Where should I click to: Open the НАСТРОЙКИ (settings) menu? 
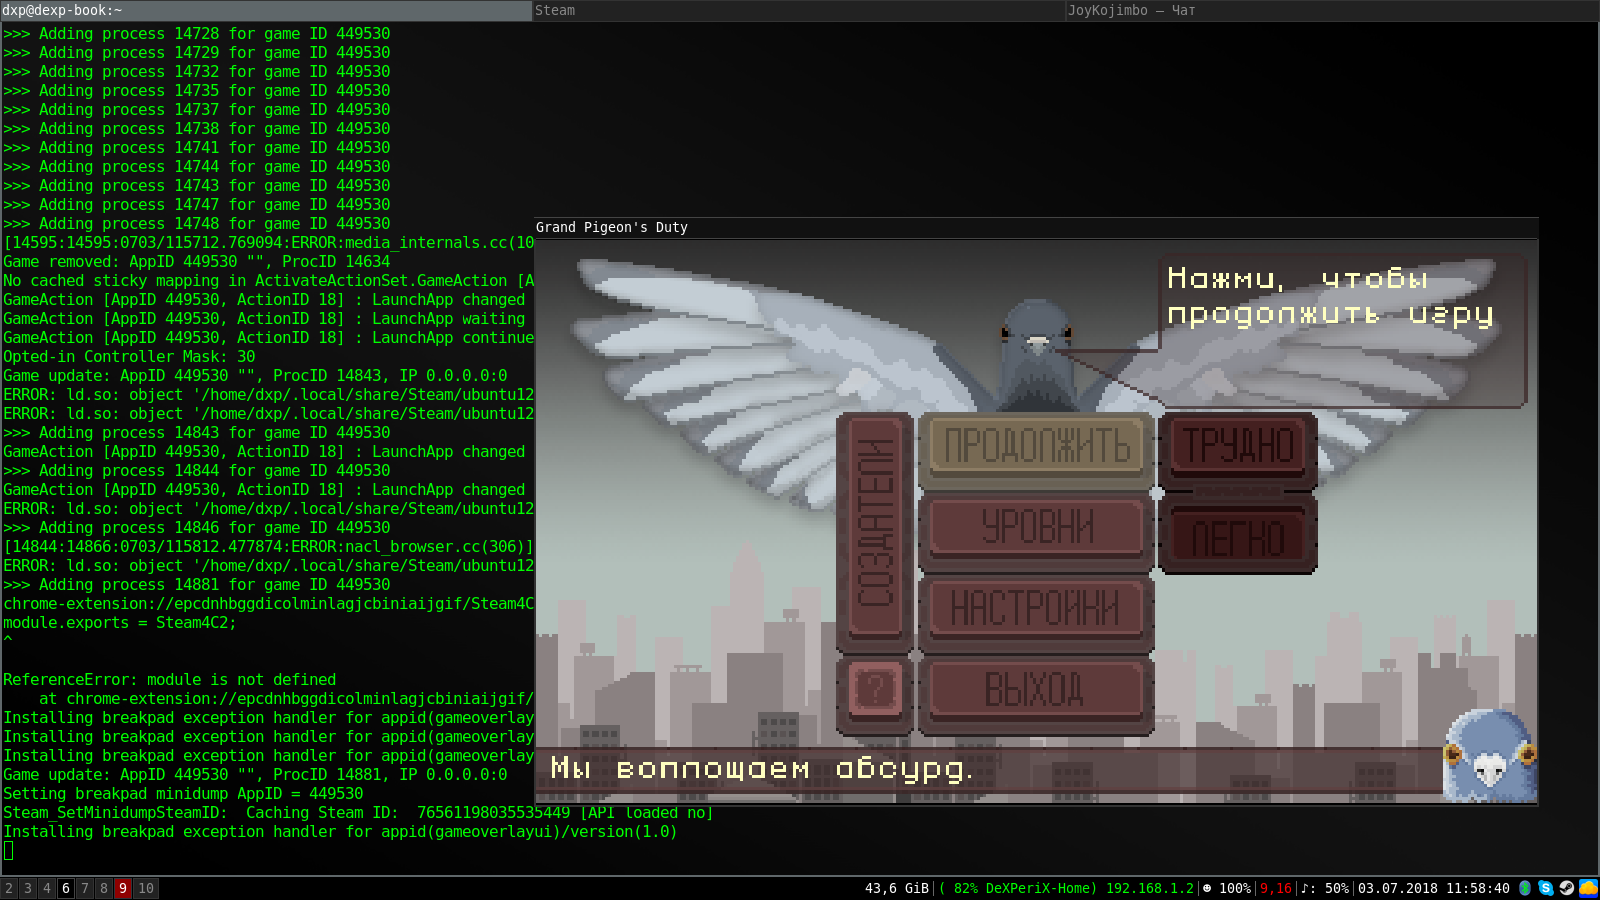[x=1036, y=608]
